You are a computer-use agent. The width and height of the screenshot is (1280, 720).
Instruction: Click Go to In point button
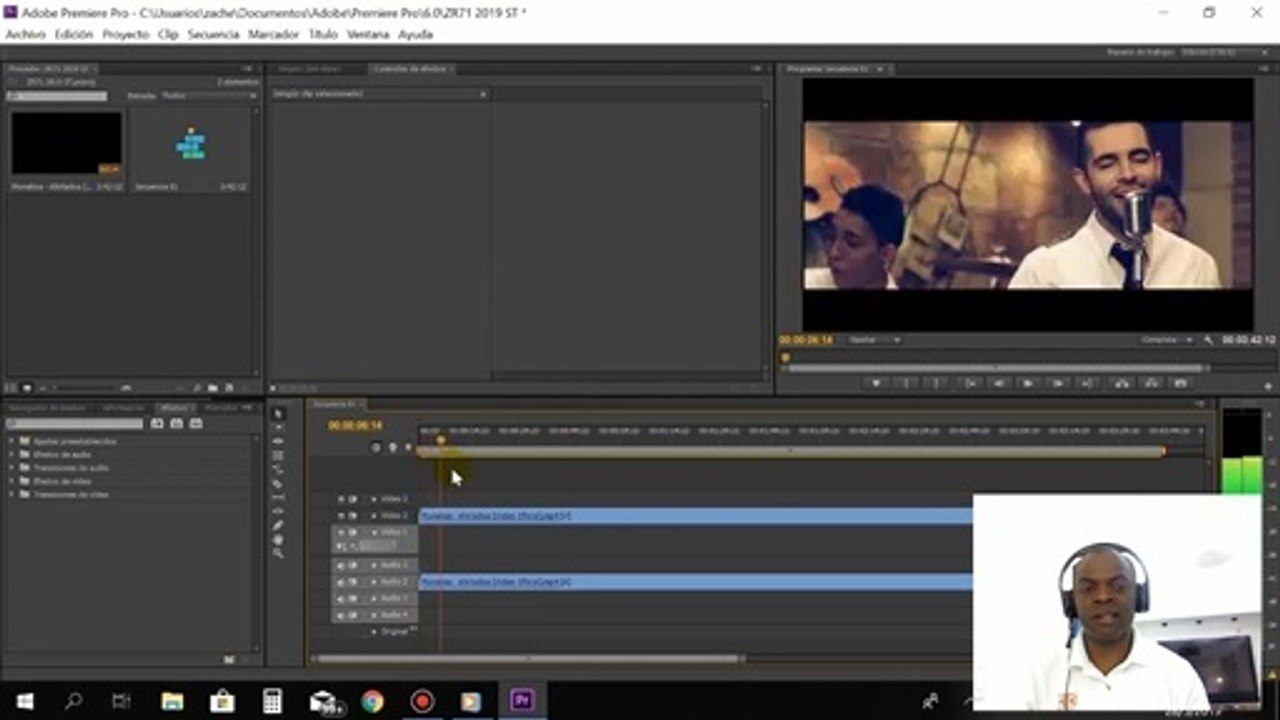click(968, 383)
